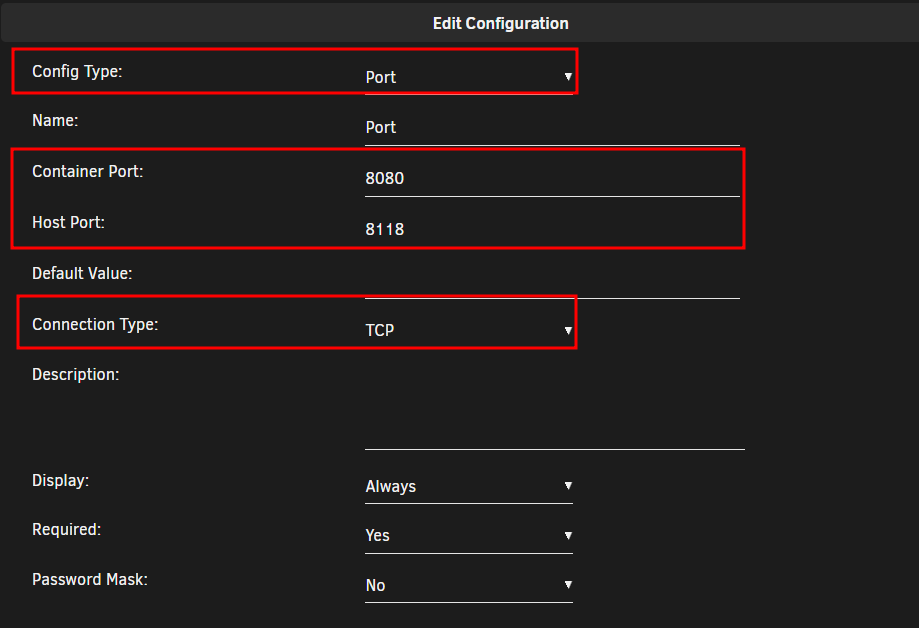The image size is (919, 628).
Task: Open the Display selector showing Always
Action: click(x=469, y=486)
